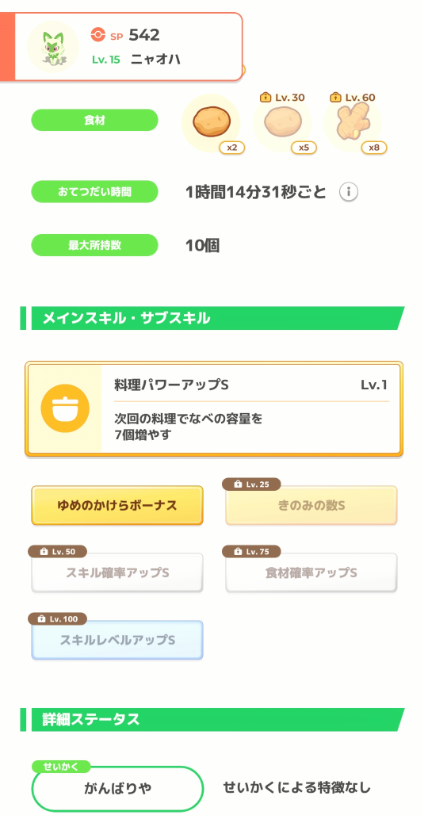This screenshot has width=423, height=817.
Task: Click the Pokéball SP icon next to 542
Action: pos(98,35)
